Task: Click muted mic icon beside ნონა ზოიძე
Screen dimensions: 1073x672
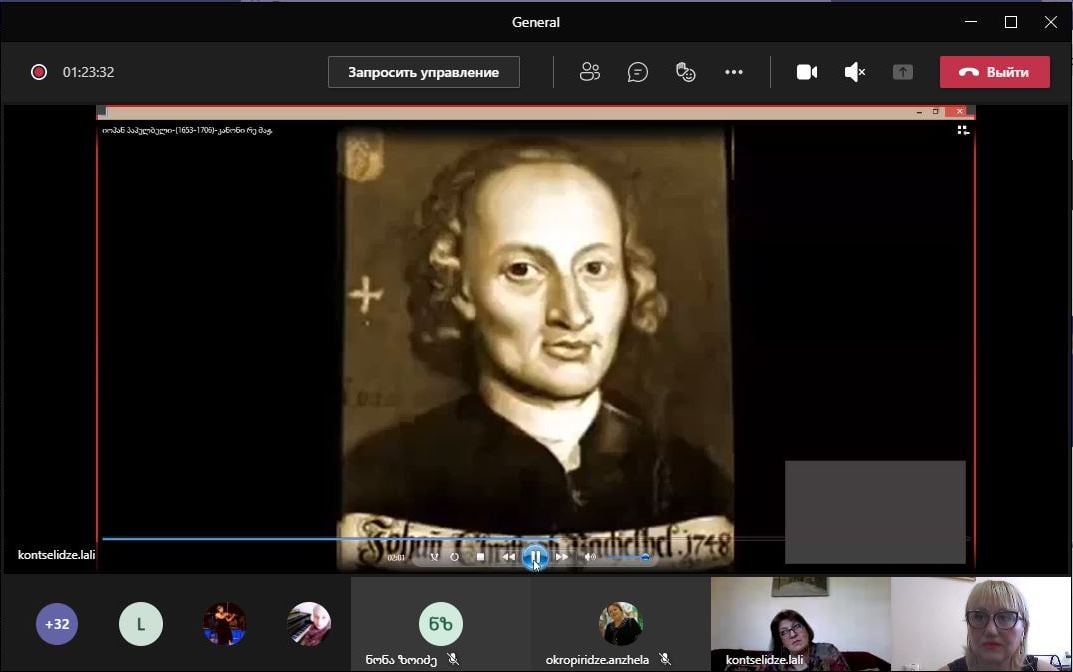Action: 452,660
